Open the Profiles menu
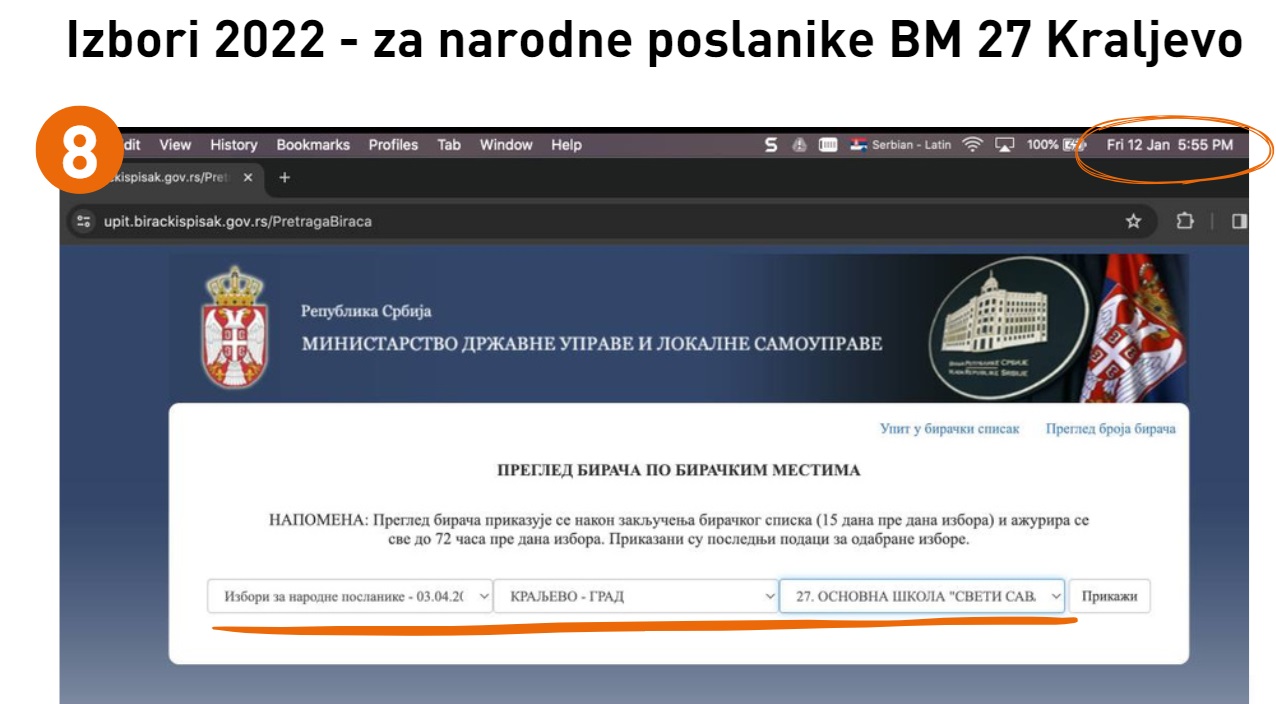The image size is (1276, 704). coord(393,145)
